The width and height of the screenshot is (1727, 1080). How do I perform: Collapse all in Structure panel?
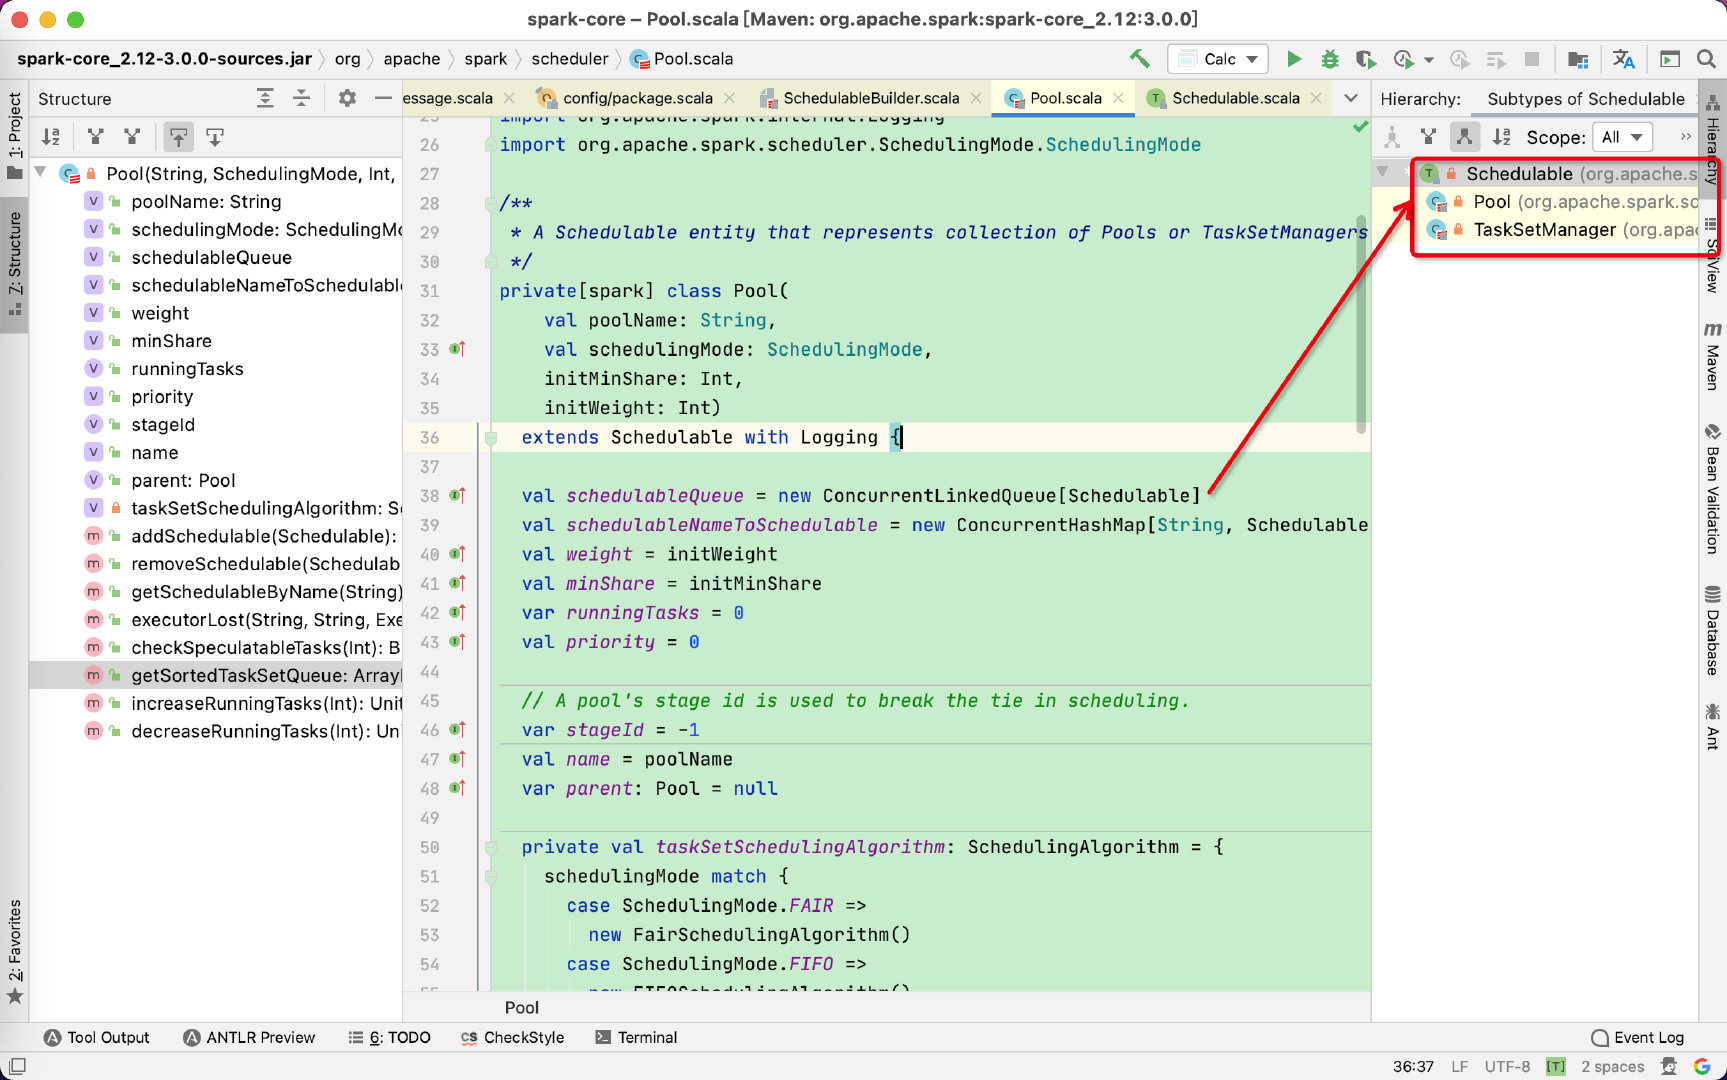pyautogui.click(x=301, y=98)
